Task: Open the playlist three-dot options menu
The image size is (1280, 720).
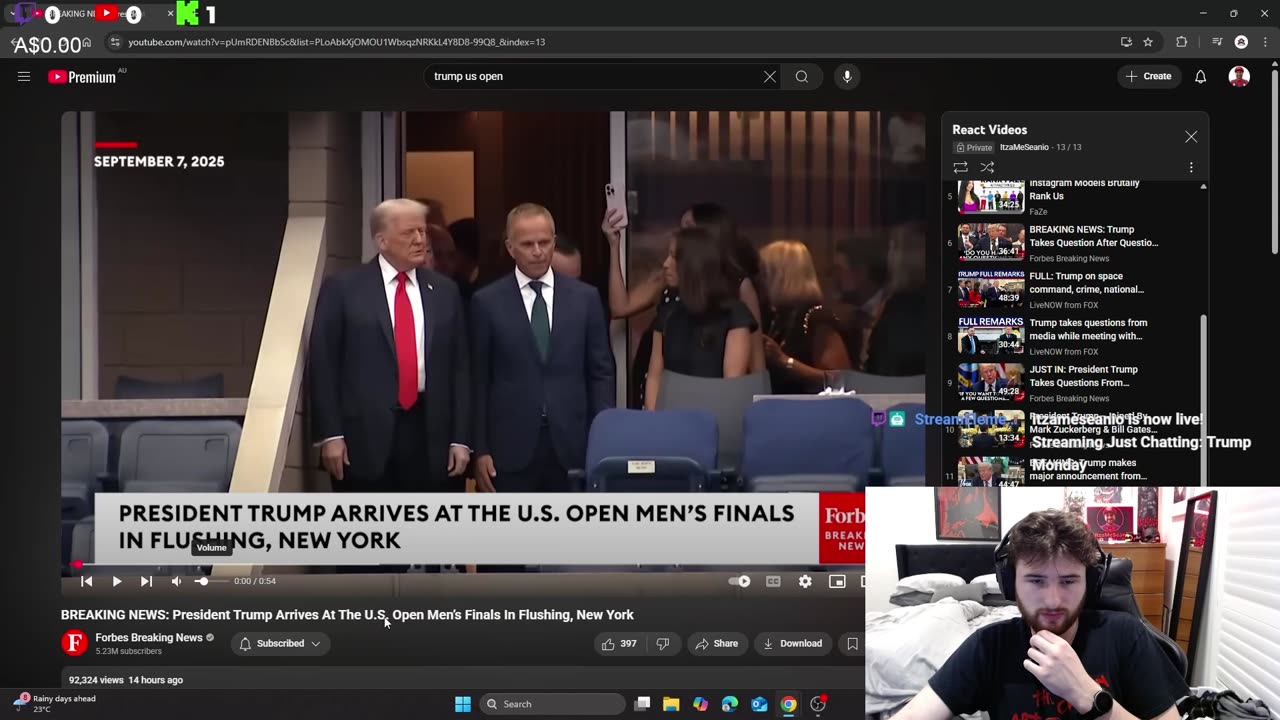Action: tap(1191, 167)
